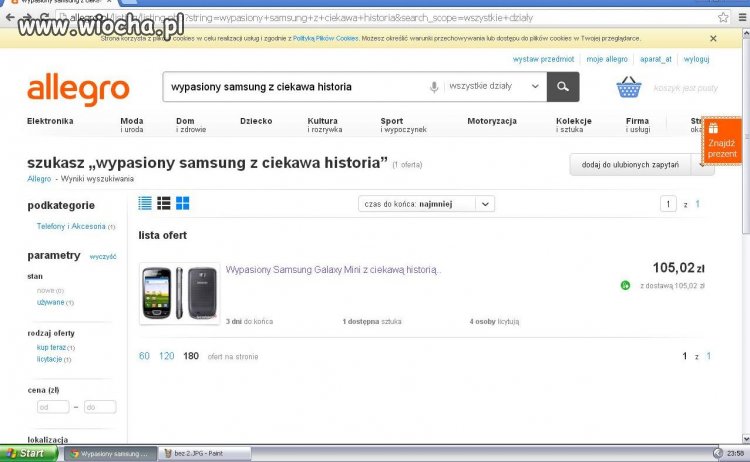
Task: Click wyczyść parameters link
Action: coord(103,257)
